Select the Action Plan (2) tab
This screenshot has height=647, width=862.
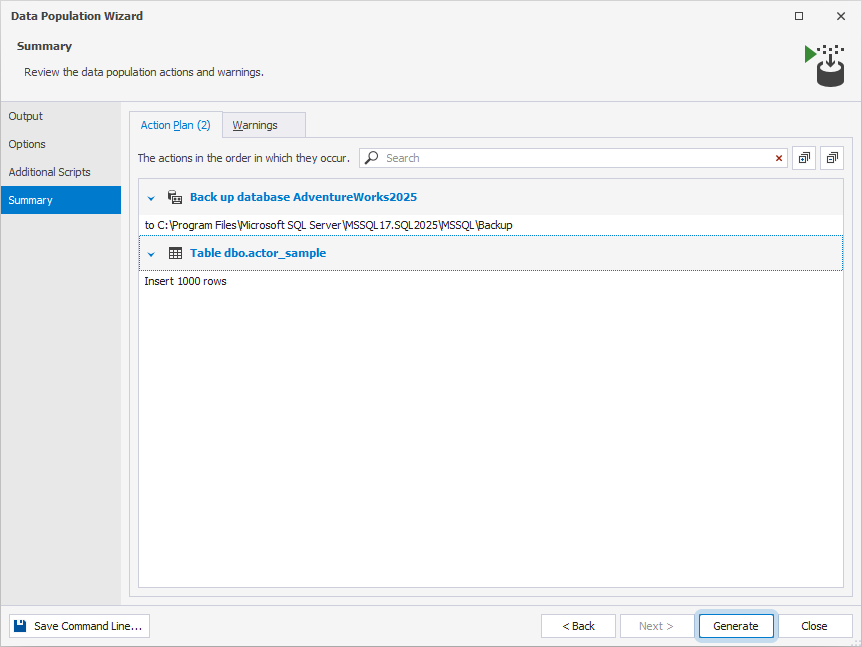click(x=175, y=125)
